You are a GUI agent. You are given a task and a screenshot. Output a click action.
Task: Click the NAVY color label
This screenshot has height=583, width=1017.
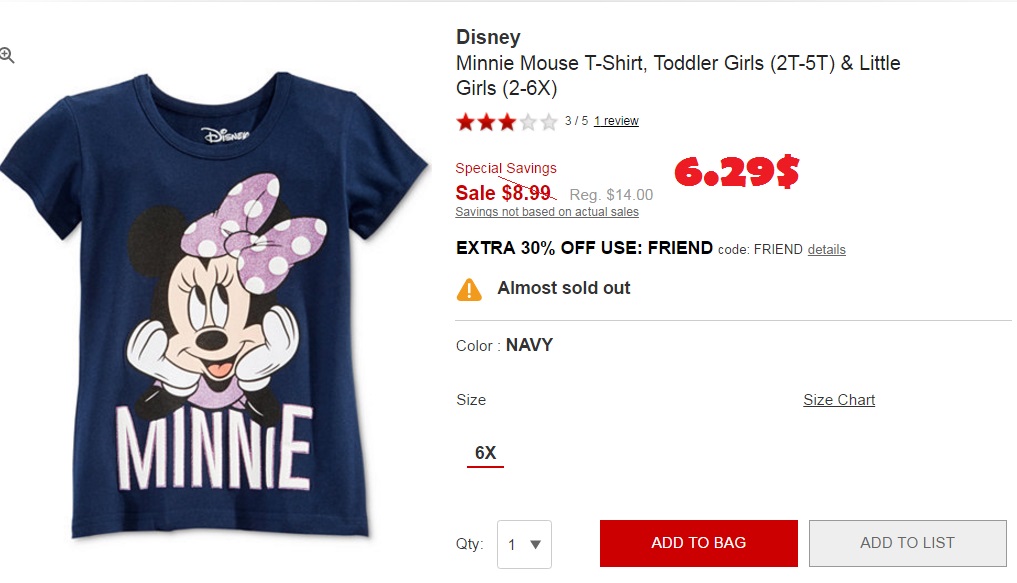point(529,345)
